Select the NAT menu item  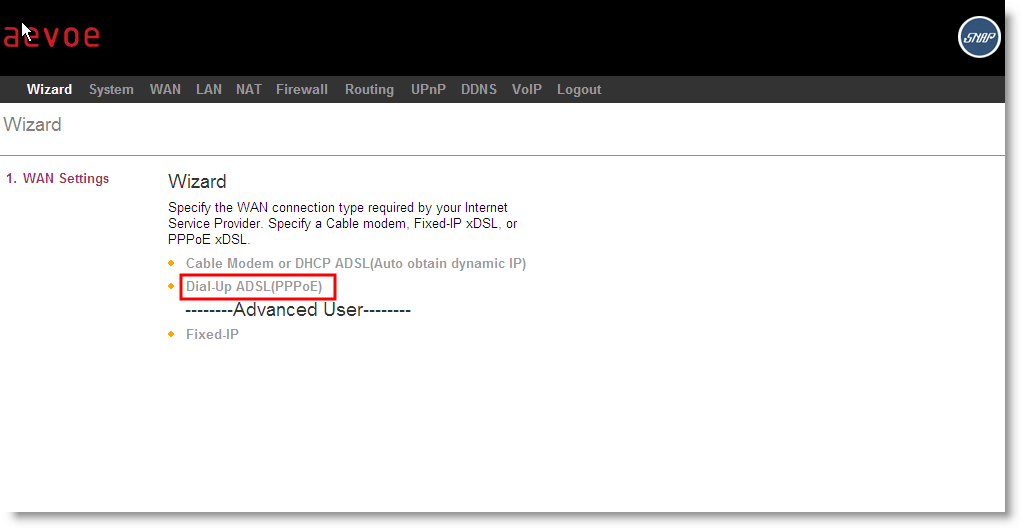[249, 90]
